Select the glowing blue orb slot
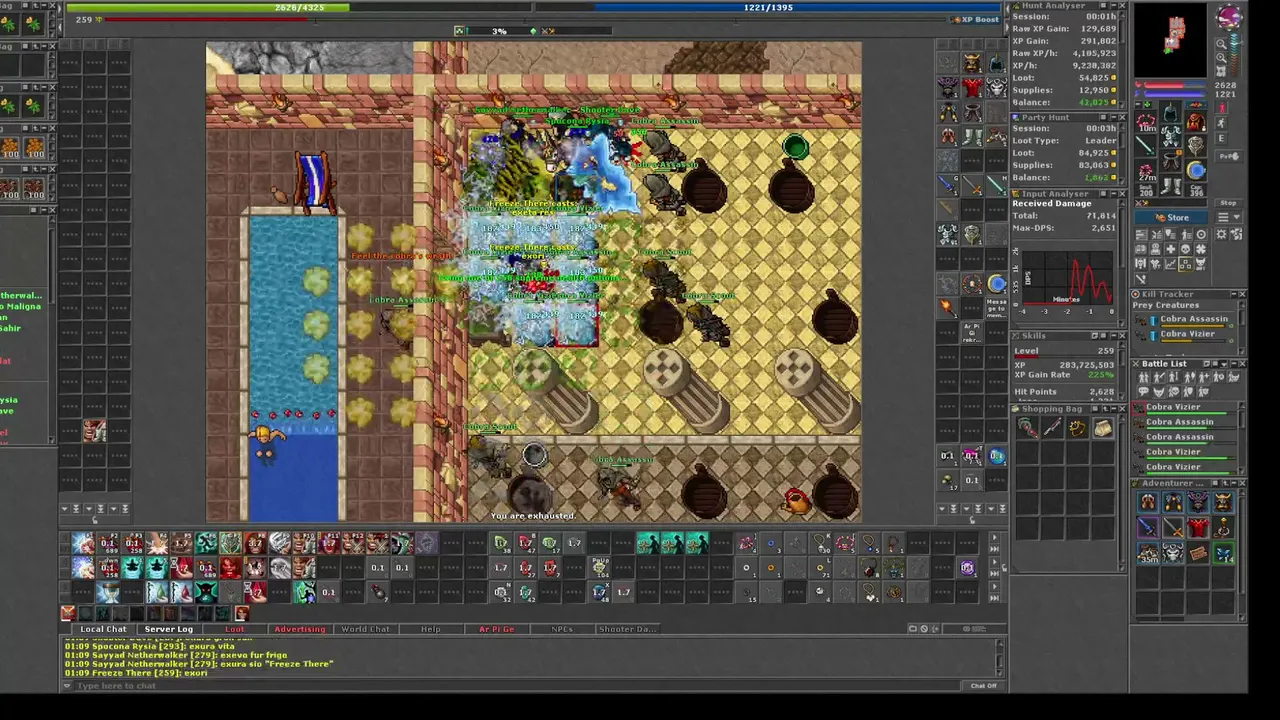This screenshot has width=1280, height=720. [x=1196, y=171]
